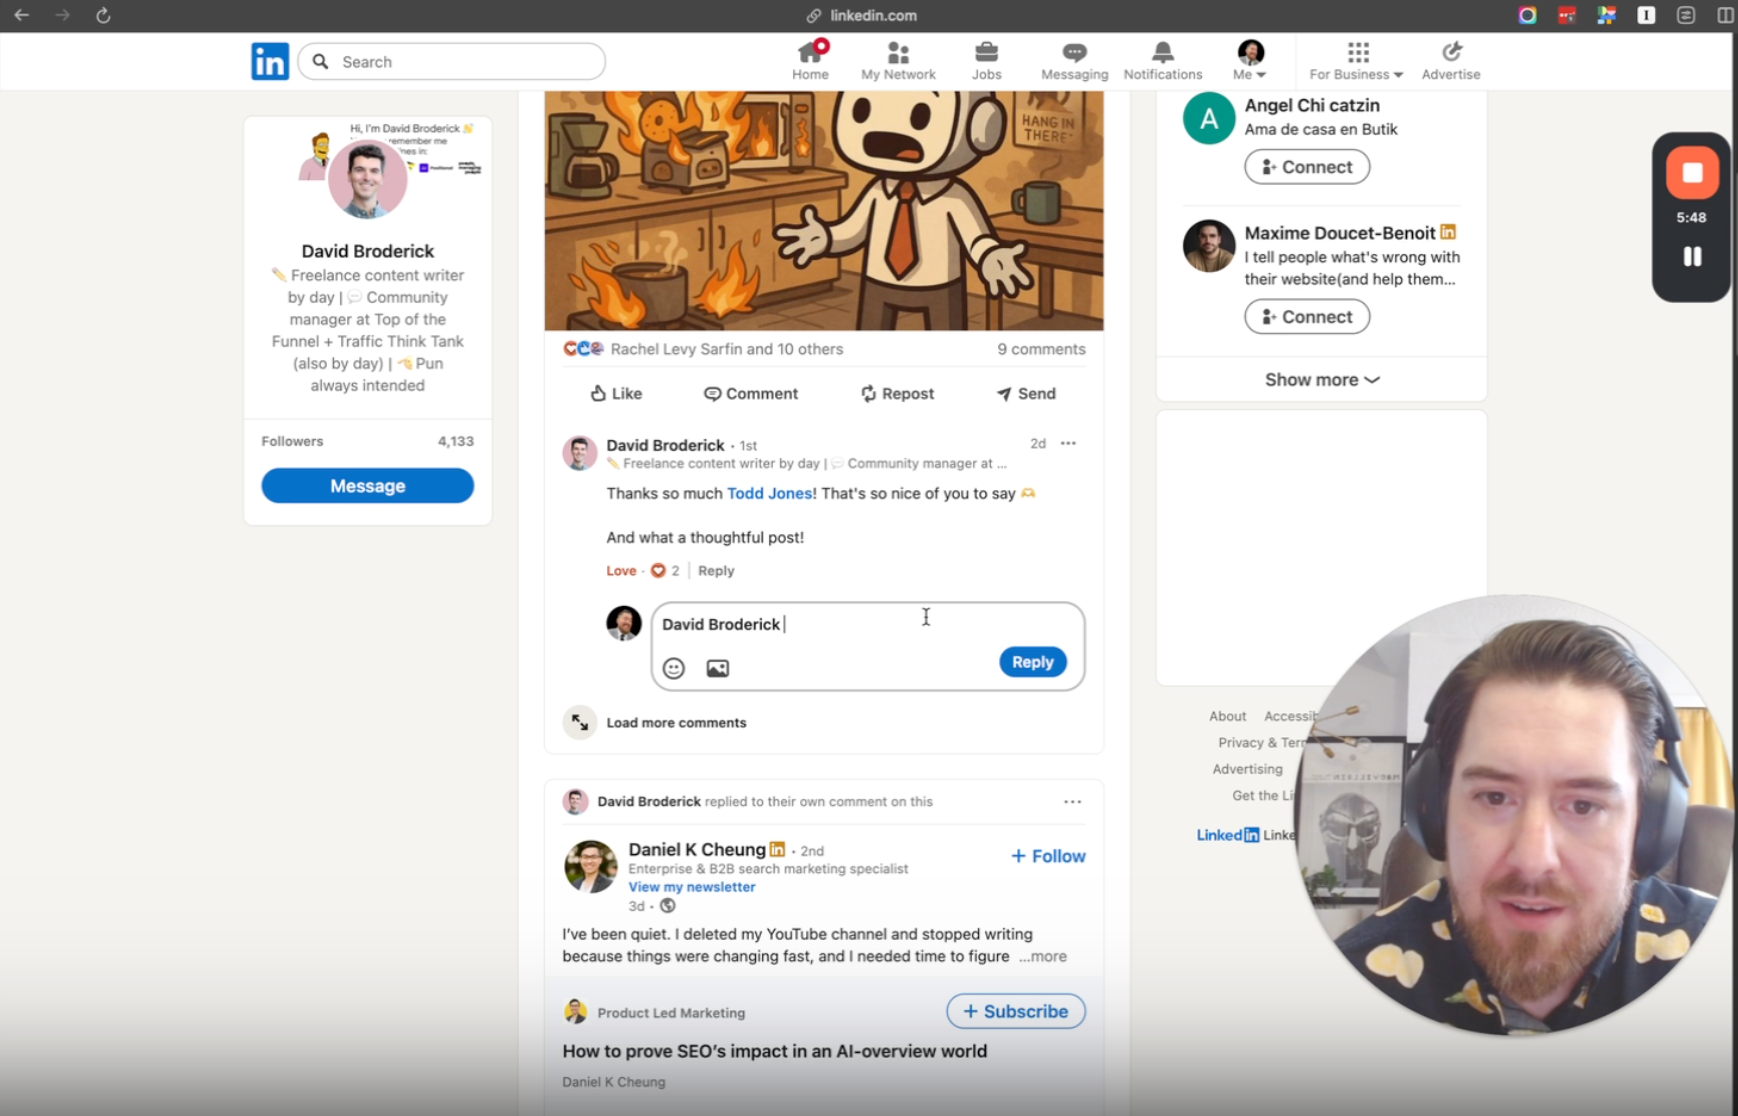
Task: Click View my newsletter link
Action: [692, 887]
